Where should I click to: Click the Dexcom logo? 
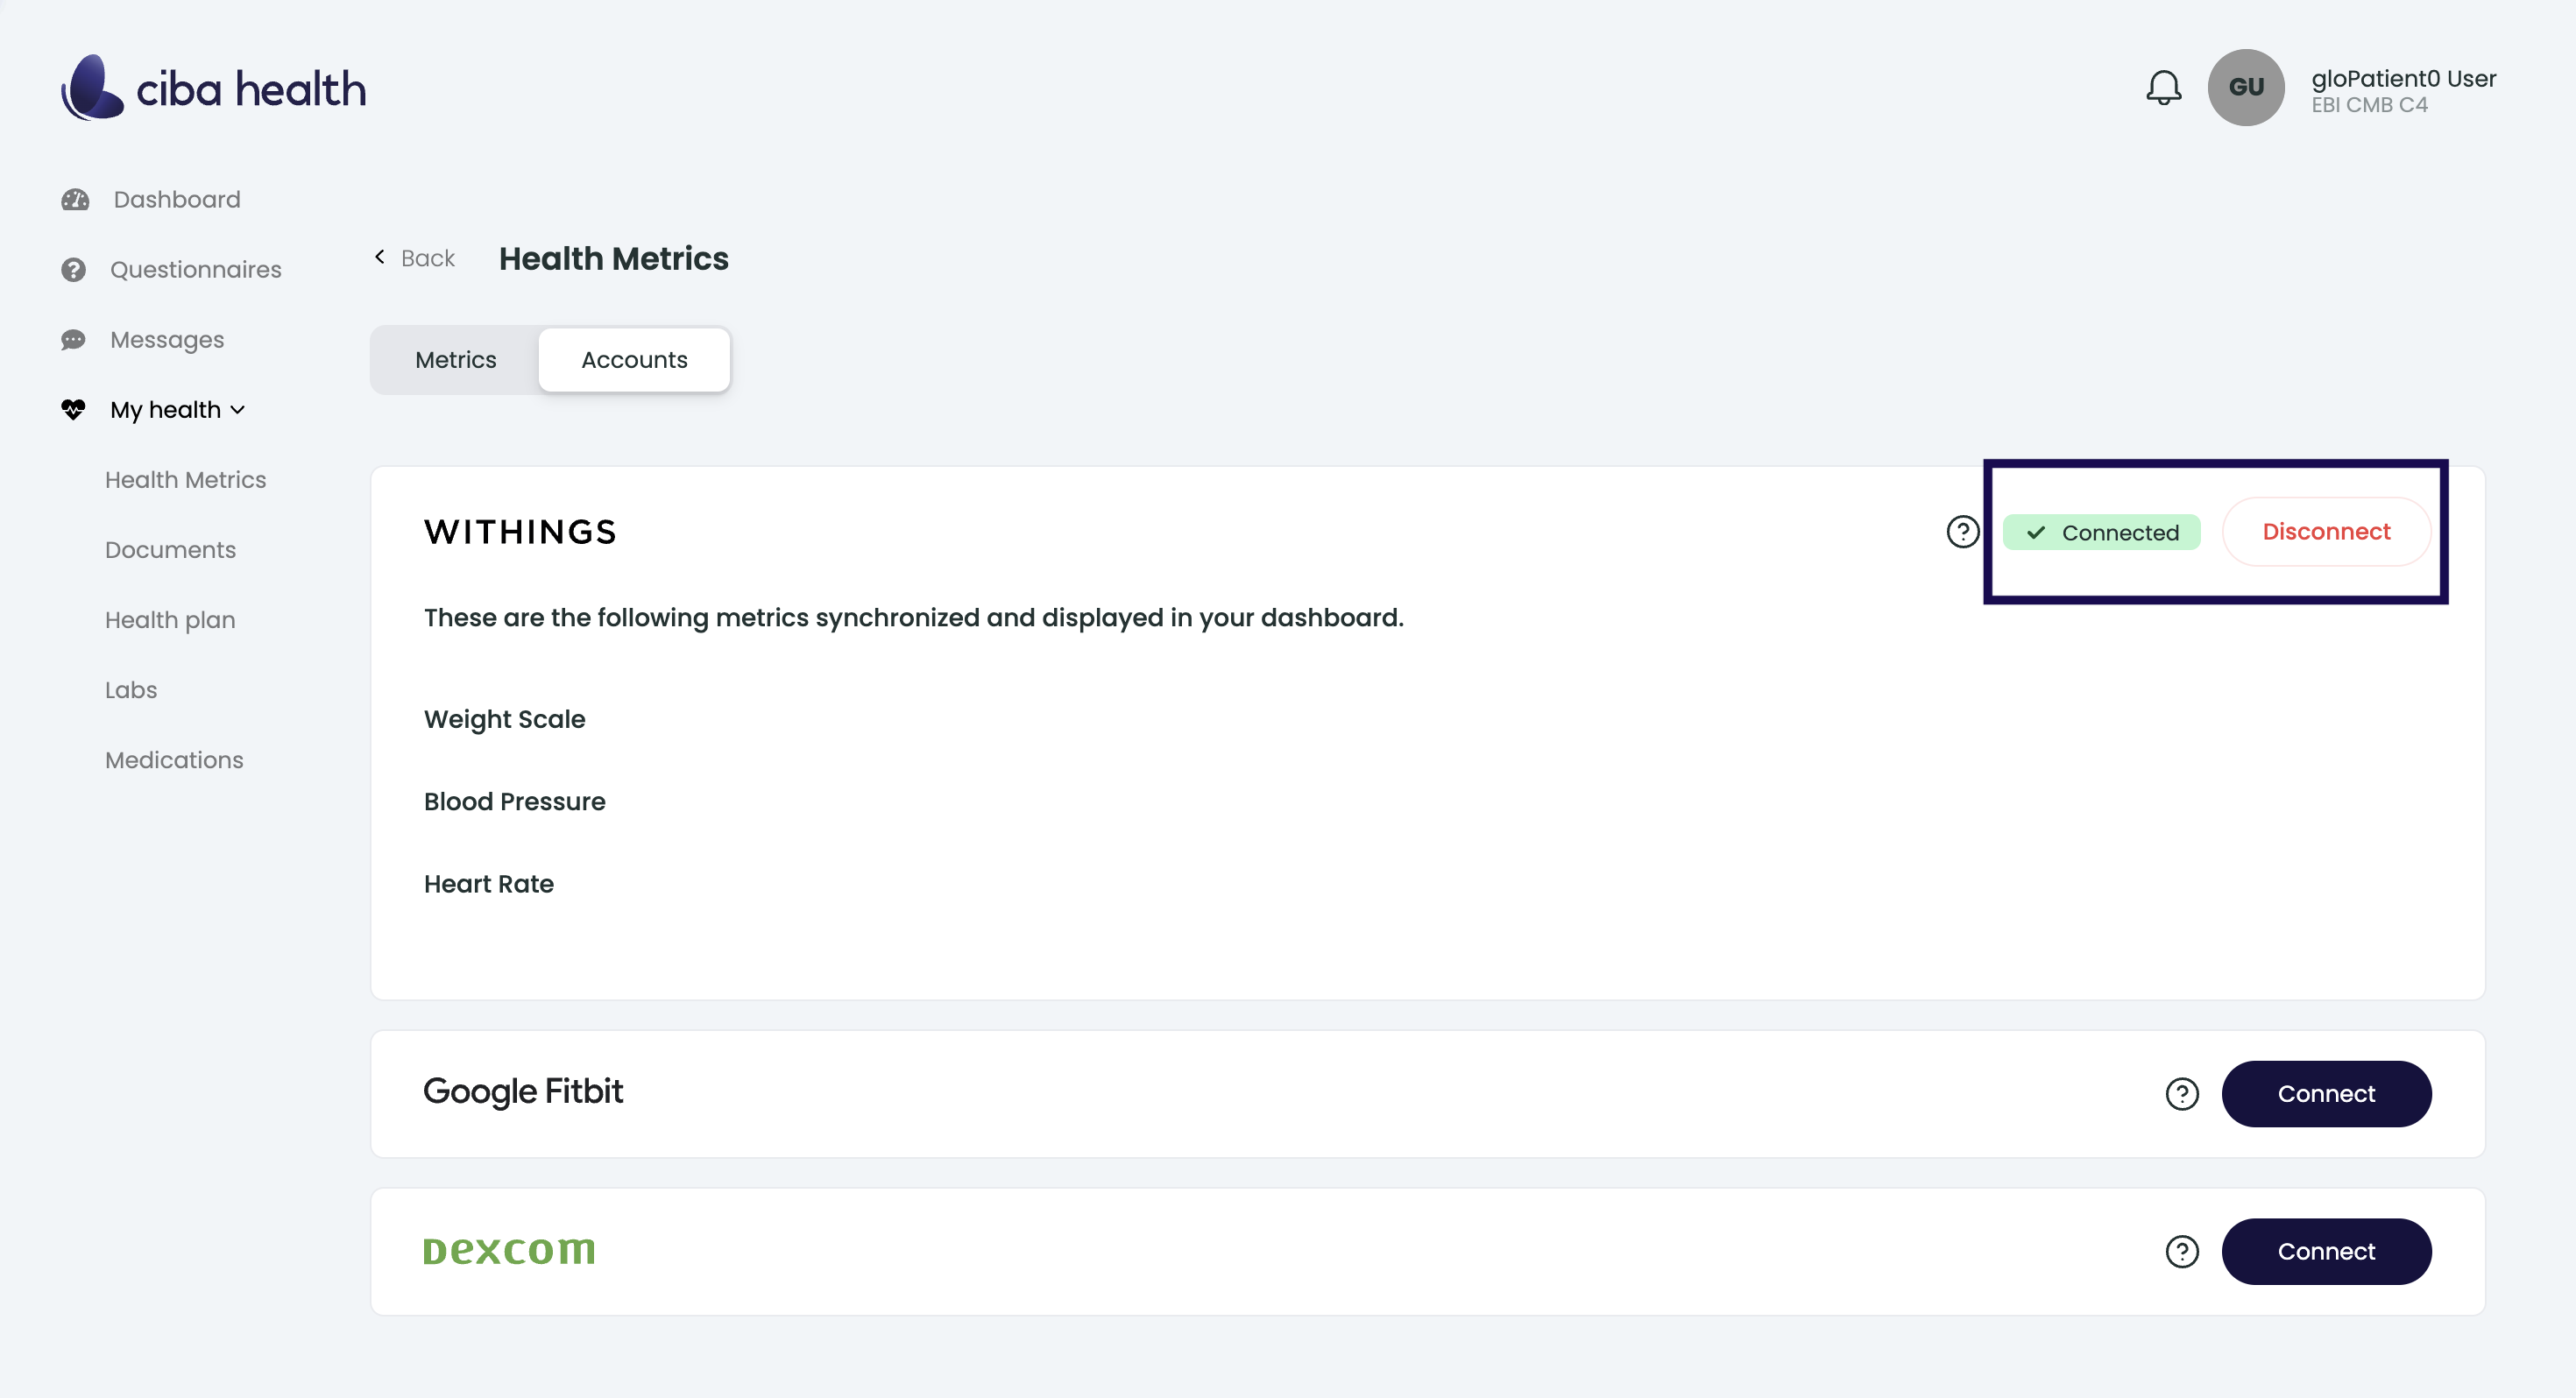(x=509, y=1250)
